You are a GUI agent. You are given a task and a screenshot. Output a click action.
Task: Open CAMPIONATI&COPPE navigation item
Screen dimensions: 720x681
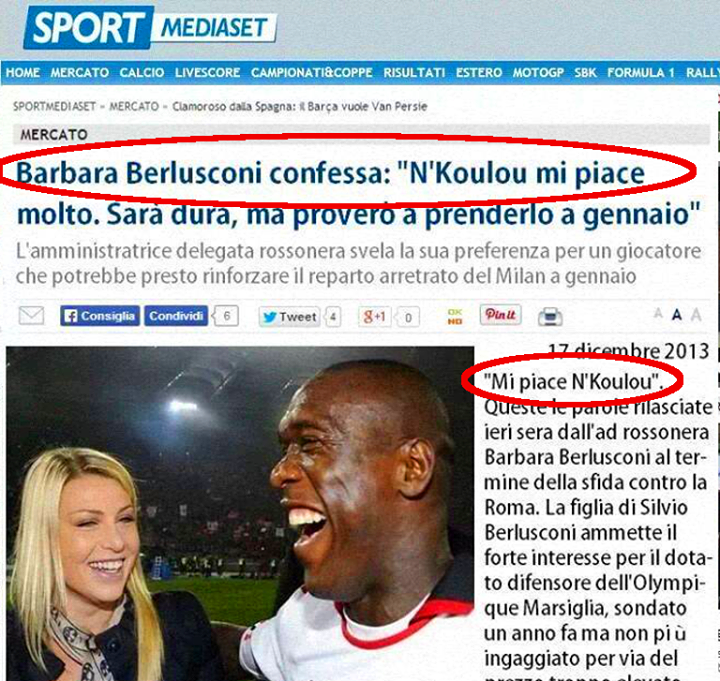[311, 73]
